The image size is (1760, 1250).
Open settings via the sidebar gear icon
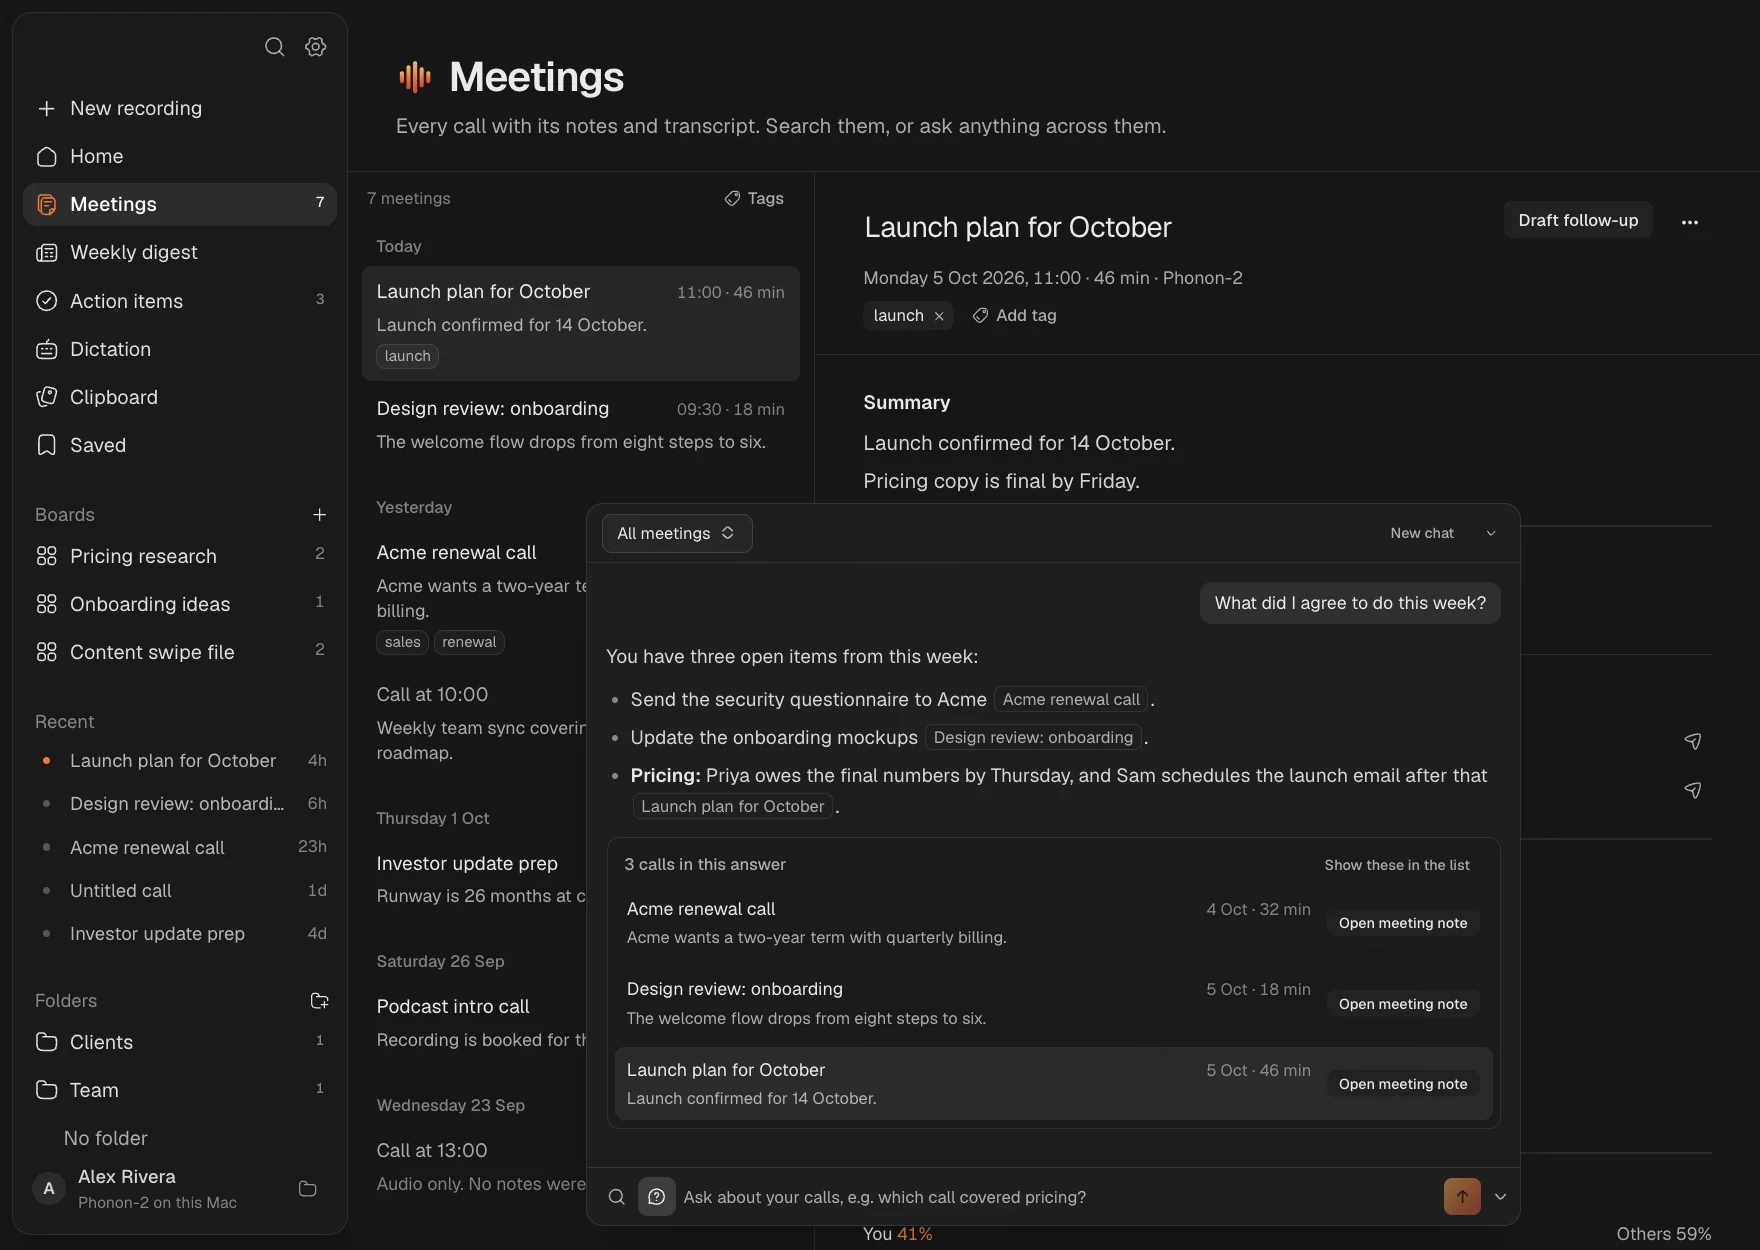pyautogui.click(x=316, y=47)
